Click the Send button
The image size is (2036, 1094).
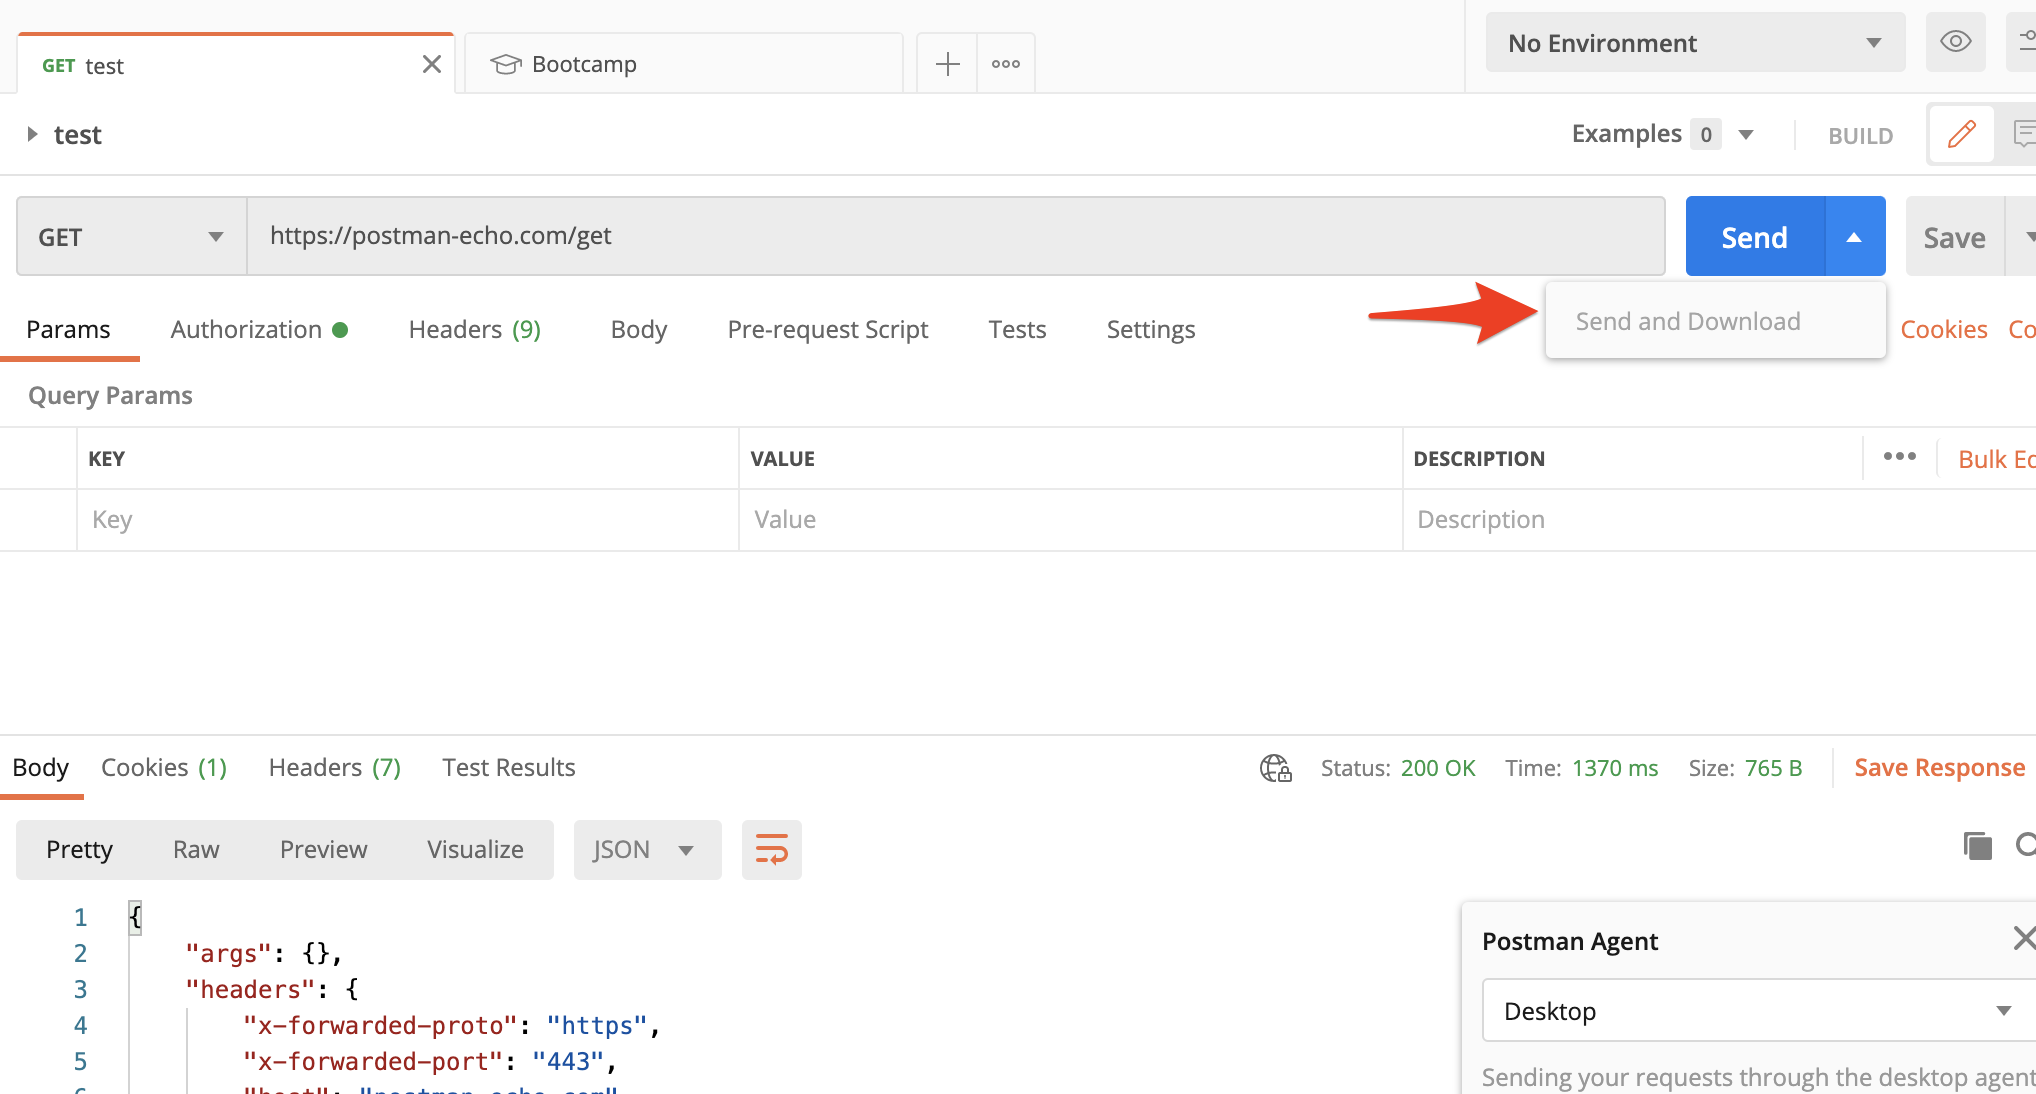tap(1754, 236)
